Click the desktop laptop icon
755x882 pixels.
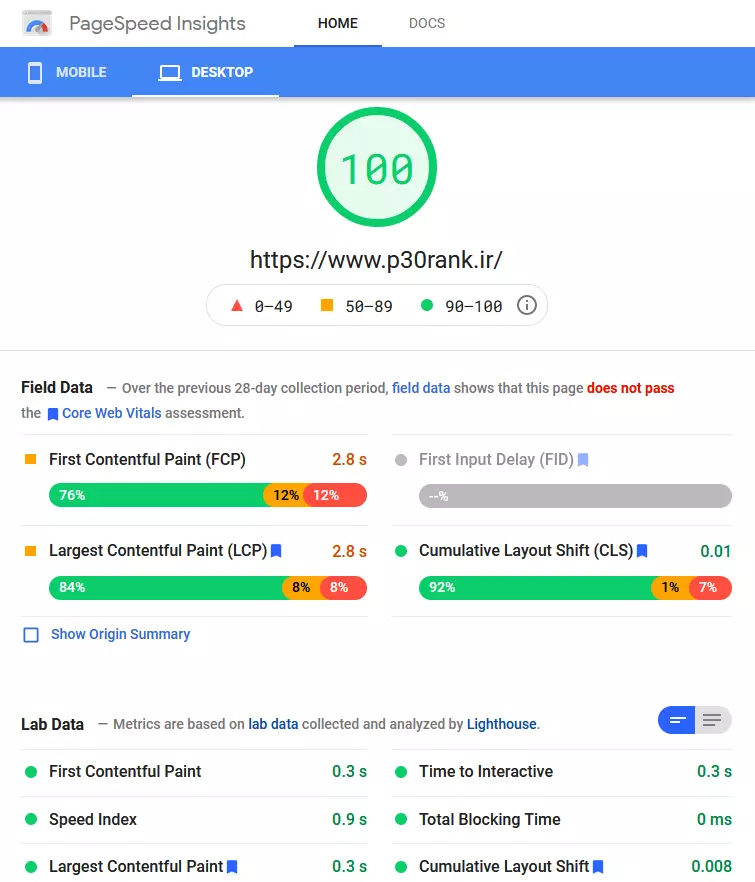click(x=169, y=73)
